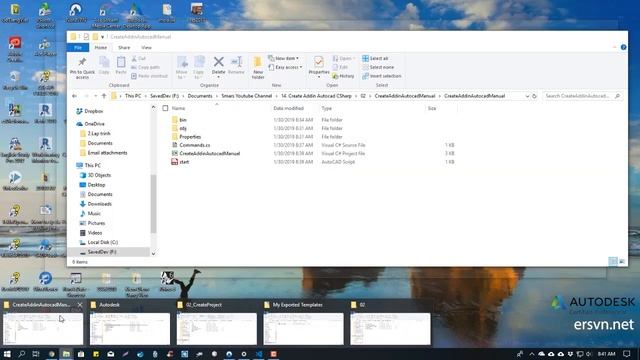Select Downloads in navigation pane
Screen dimensions: 640x360
[100, 204]
